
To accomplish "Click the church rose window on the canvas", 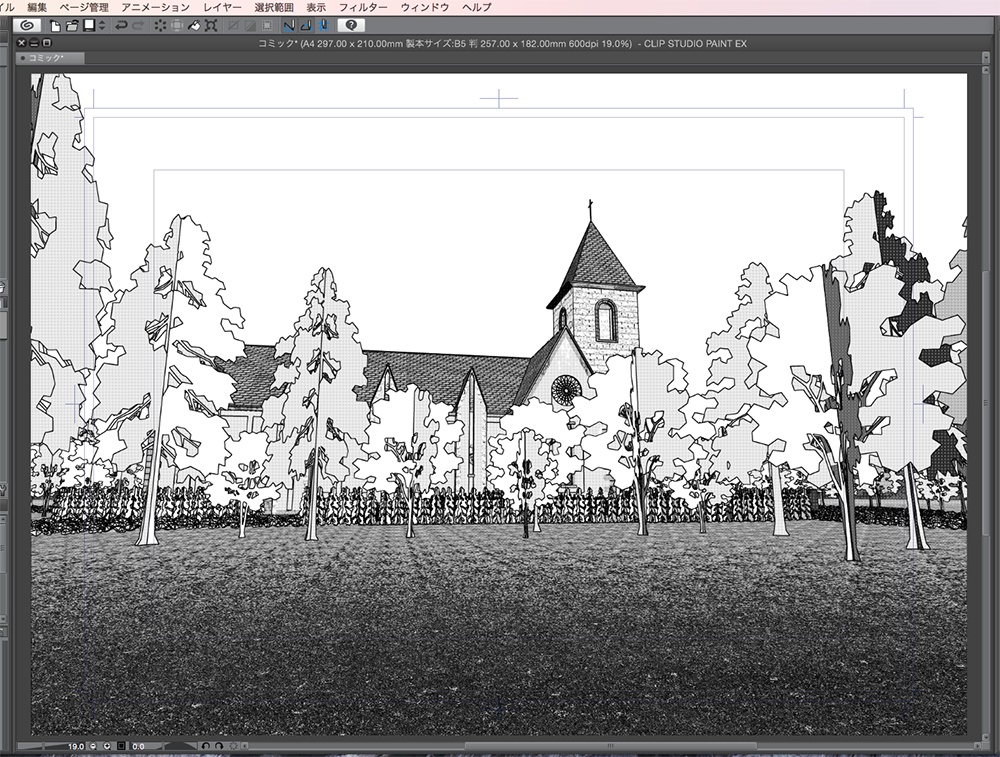I will (x=566, y=389).
